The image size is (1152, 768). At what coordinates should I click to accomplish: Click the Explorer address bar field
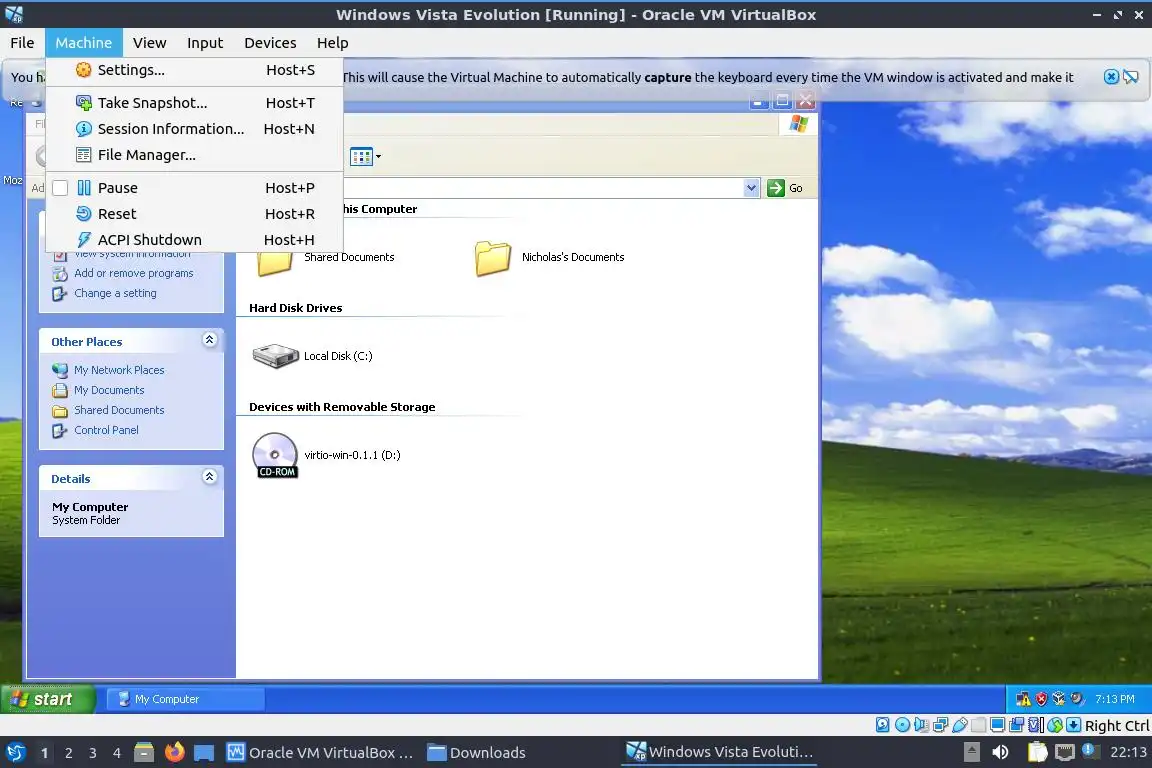point(544,188)
